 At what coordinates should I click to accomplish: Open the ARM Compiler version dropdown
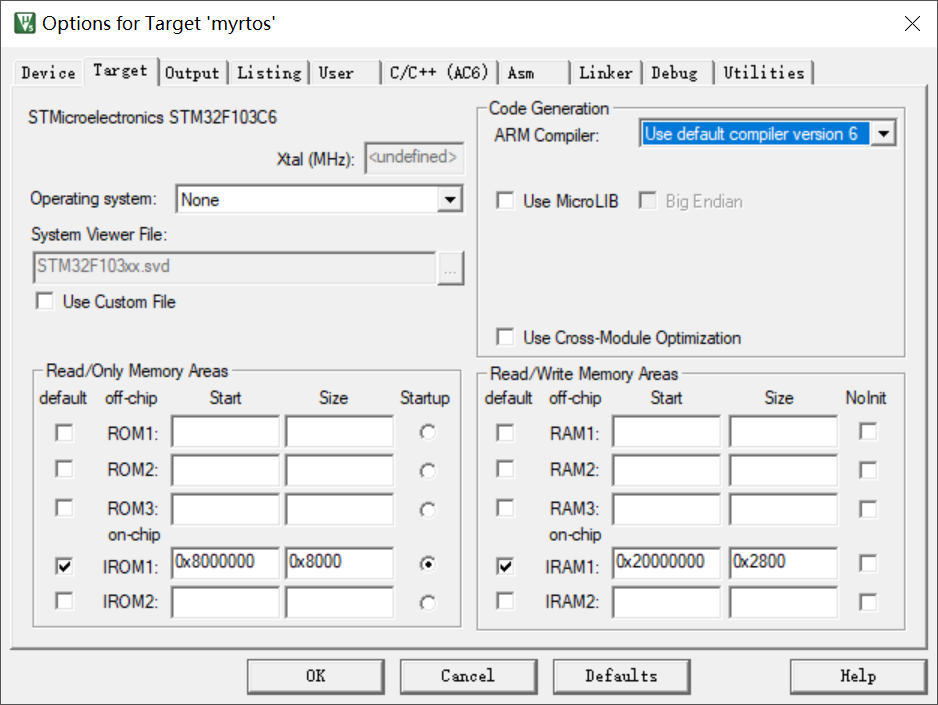pos(884,133)
